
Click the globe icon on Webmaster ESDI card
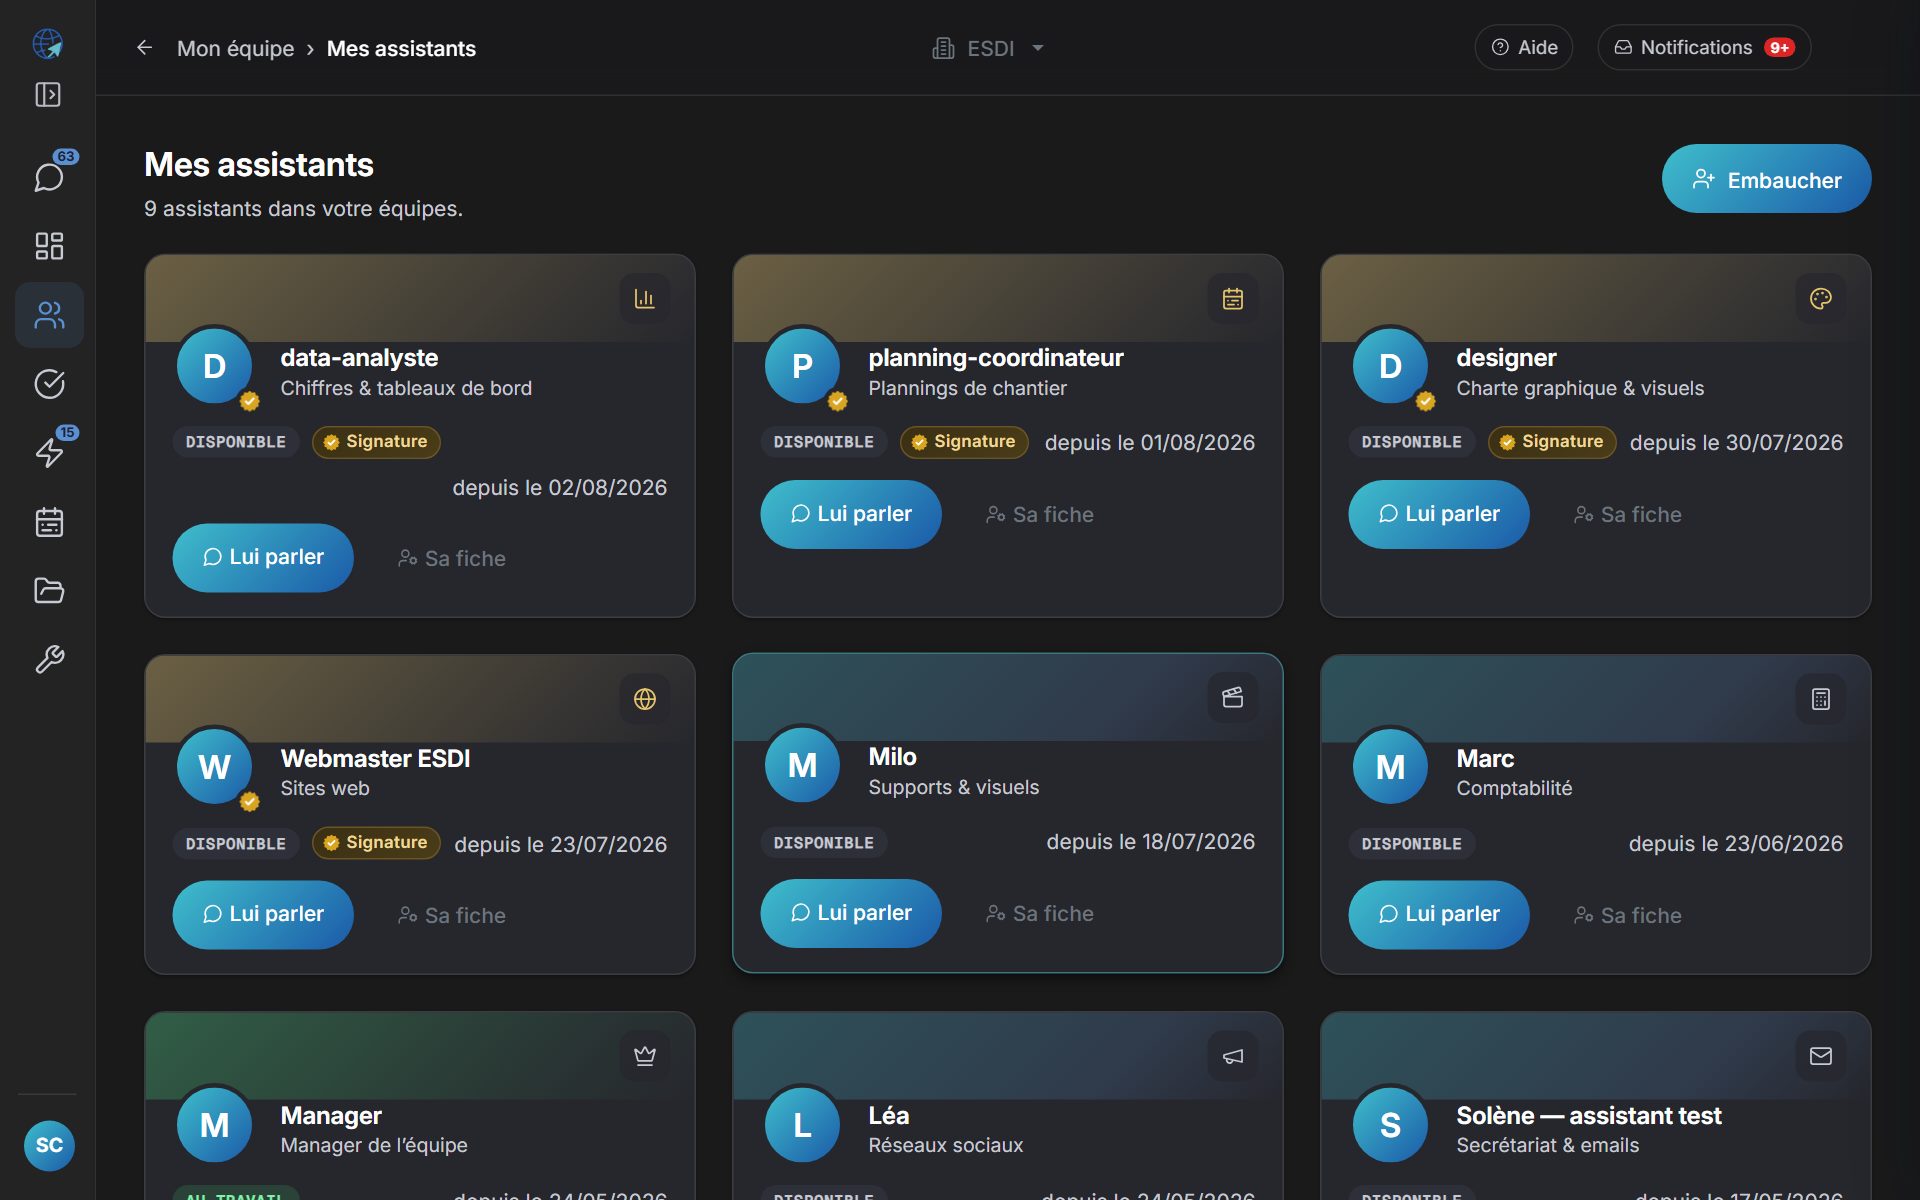645,699
